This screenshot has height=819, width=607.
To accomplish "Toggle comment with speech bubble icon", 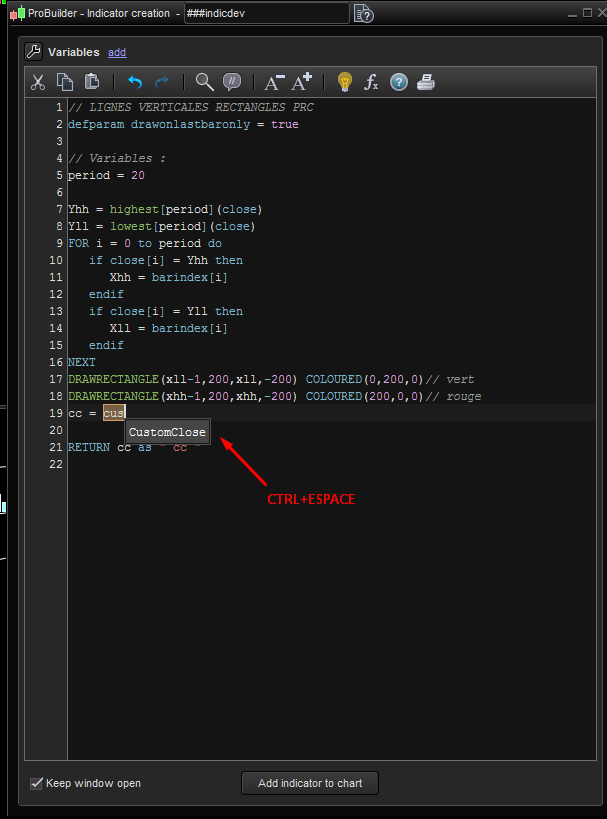I will click(x=232, y=82).
